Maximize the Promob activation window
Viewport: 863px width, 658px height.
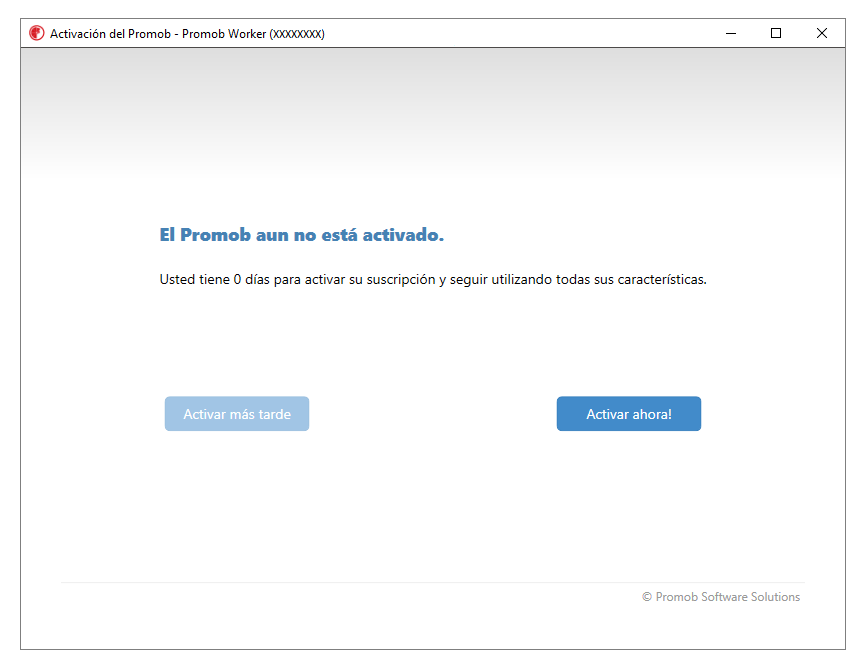(x=775, y=34)
